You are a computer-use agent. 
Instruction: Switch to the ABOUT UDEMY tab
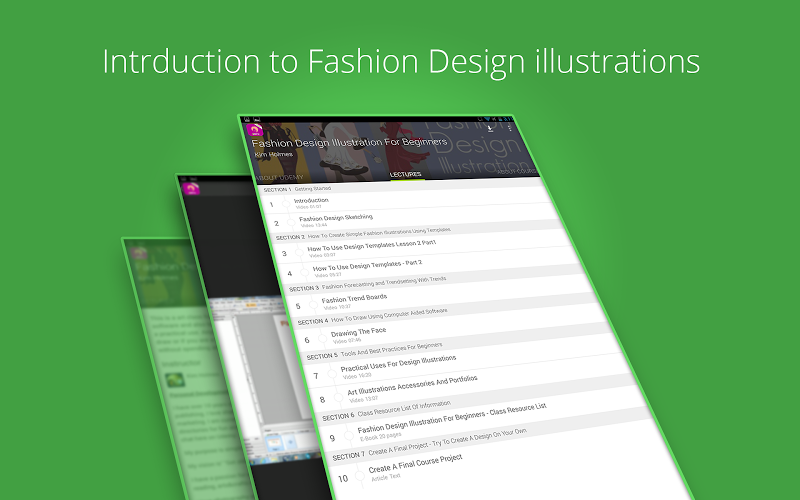280,178
